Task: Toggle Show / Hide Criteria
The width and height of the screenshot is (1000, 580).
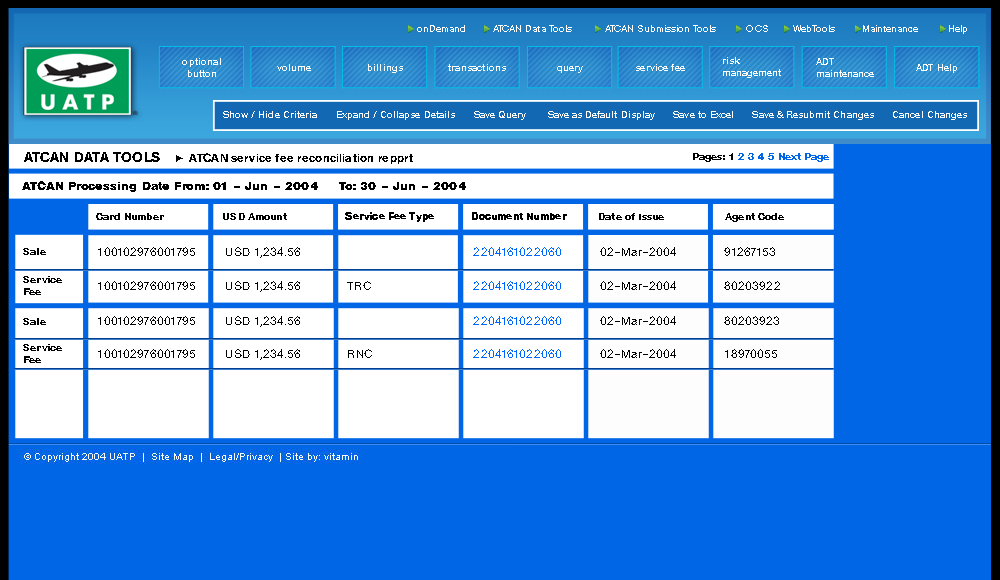Action: (x=270, y=115)
